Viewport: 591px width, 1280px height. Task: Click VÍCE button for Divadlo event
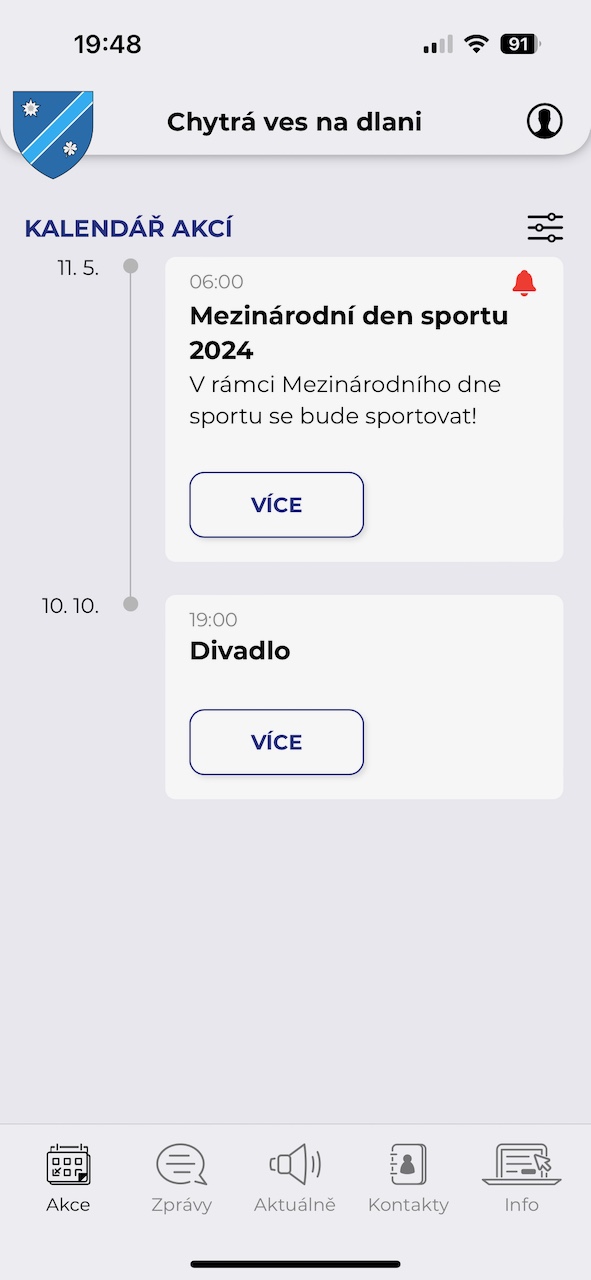point(276,742)
